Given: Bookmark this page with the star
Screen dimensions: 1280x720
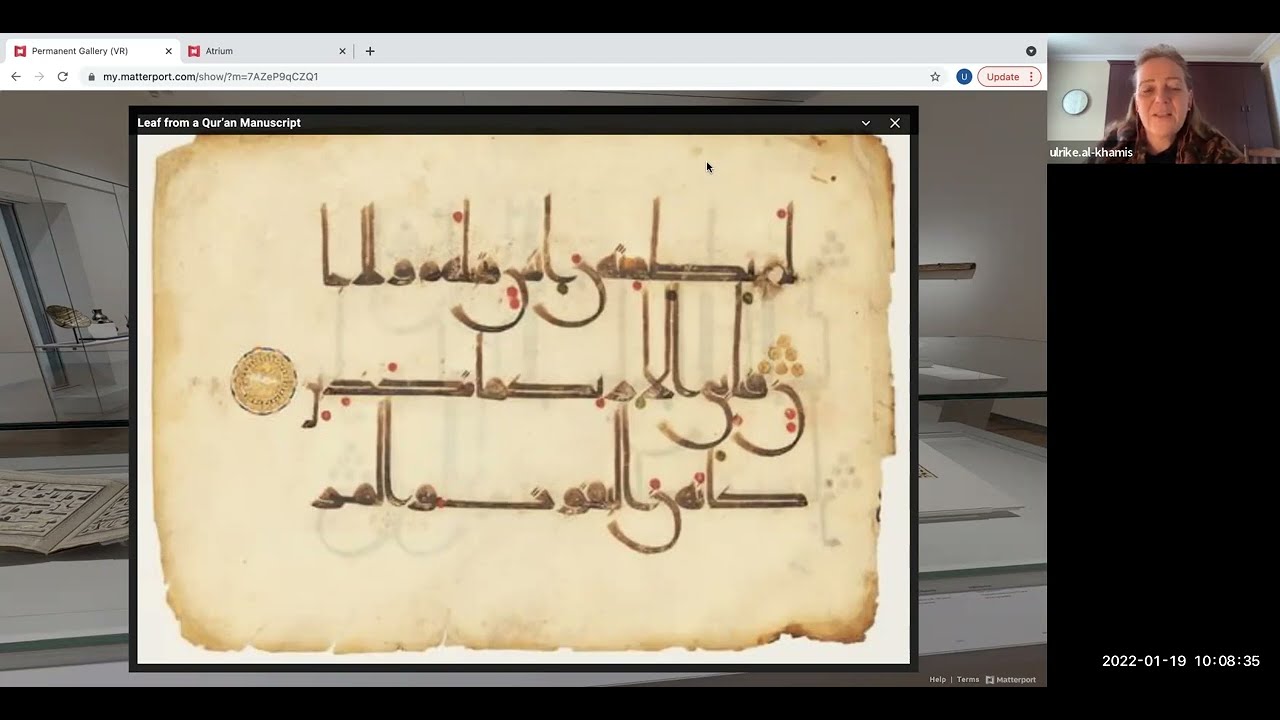Looking at the screenshot, I should pyautogui.click(x=935, y=77).
